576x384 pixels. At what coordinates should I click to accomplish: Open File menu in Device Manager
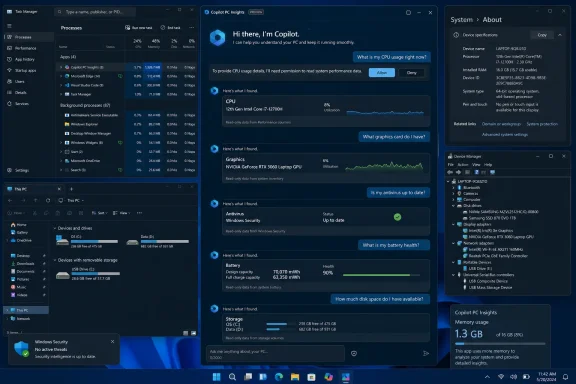click(x=451, y=165)
